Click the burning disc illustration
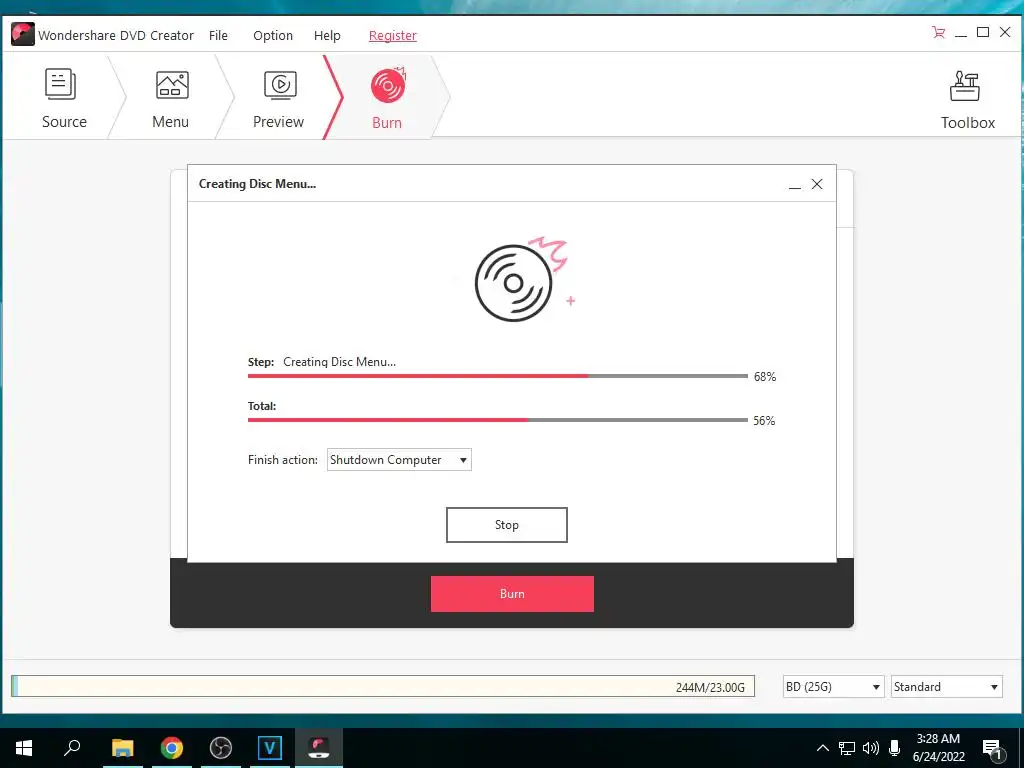Viewport: 1024px width, 768px height. pos(524,279)
